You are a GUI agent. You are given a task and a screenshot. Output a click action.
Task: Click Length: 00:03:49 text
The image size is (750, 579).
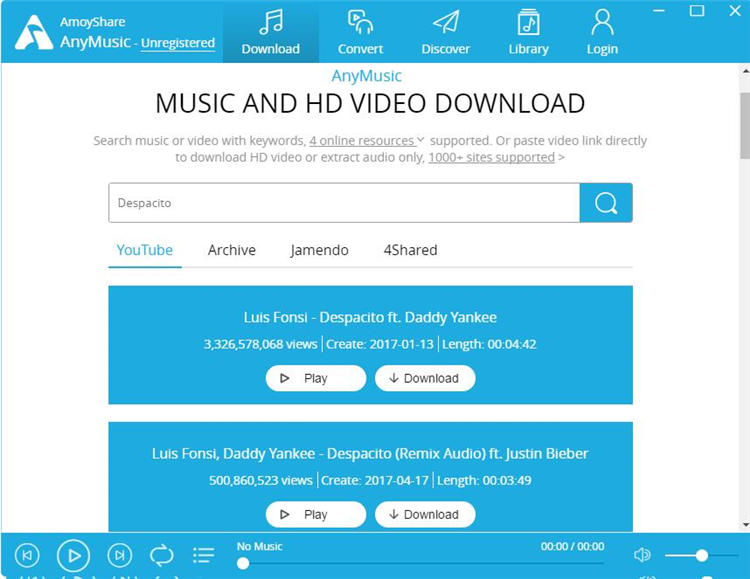point(484,480)
